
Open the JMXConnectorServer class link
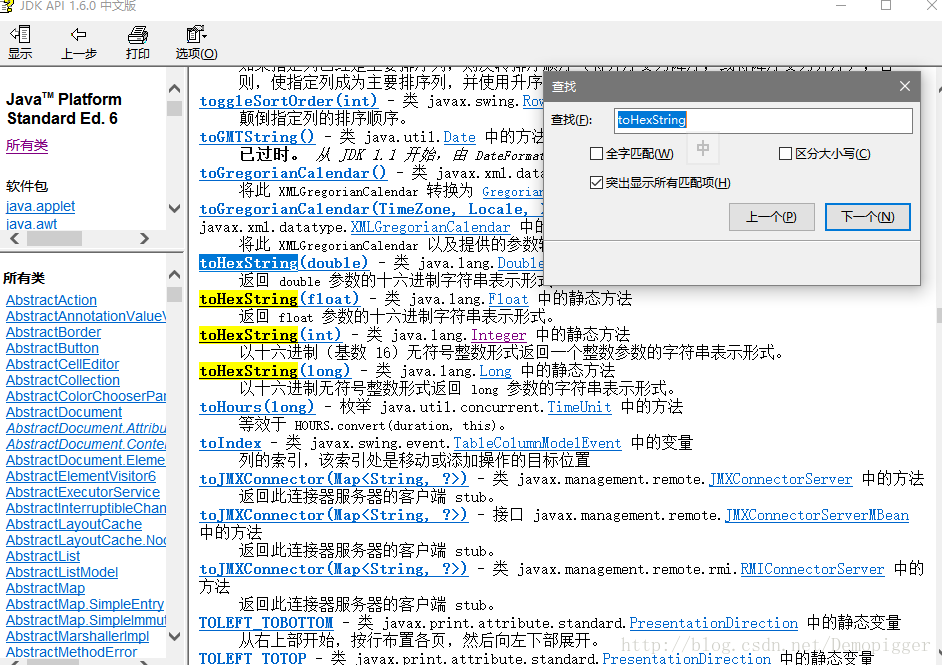[x=781, y=479]
